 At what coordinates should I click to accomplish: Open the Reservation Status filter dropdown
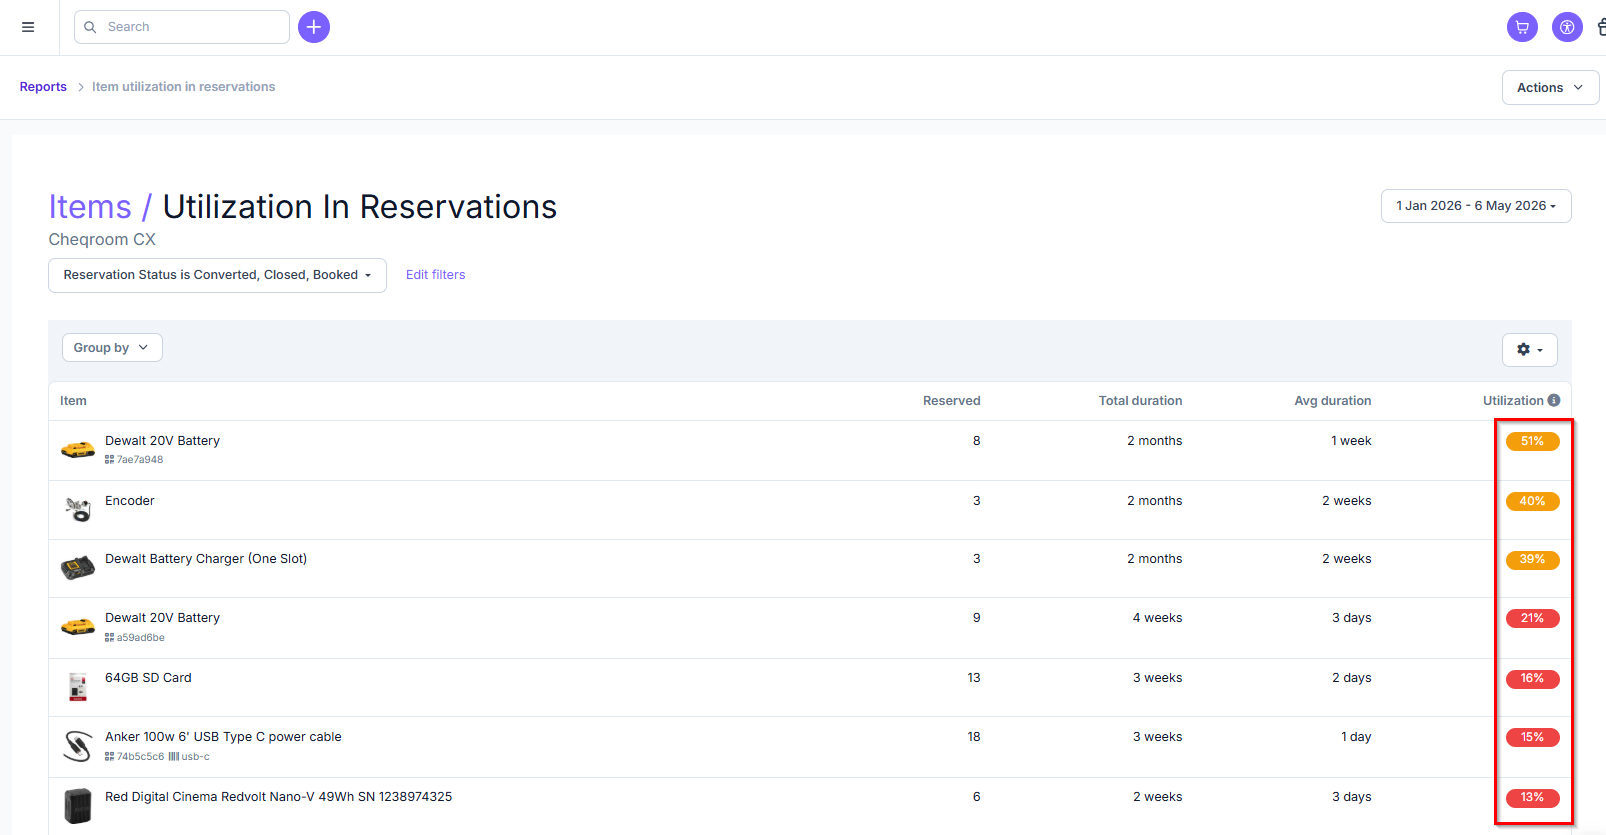[x=217, y=275]
